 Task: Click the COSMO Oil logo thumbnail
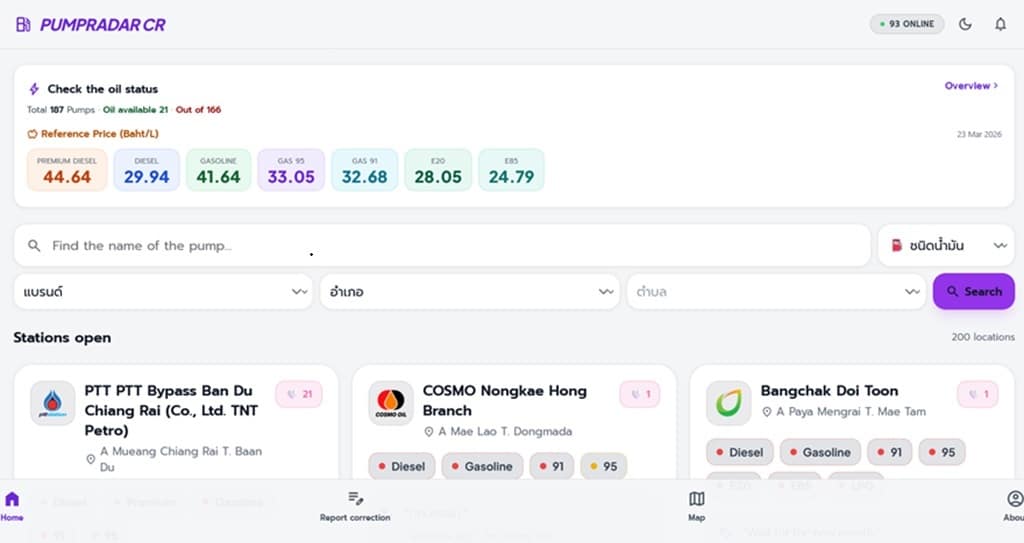click(391, 403)
